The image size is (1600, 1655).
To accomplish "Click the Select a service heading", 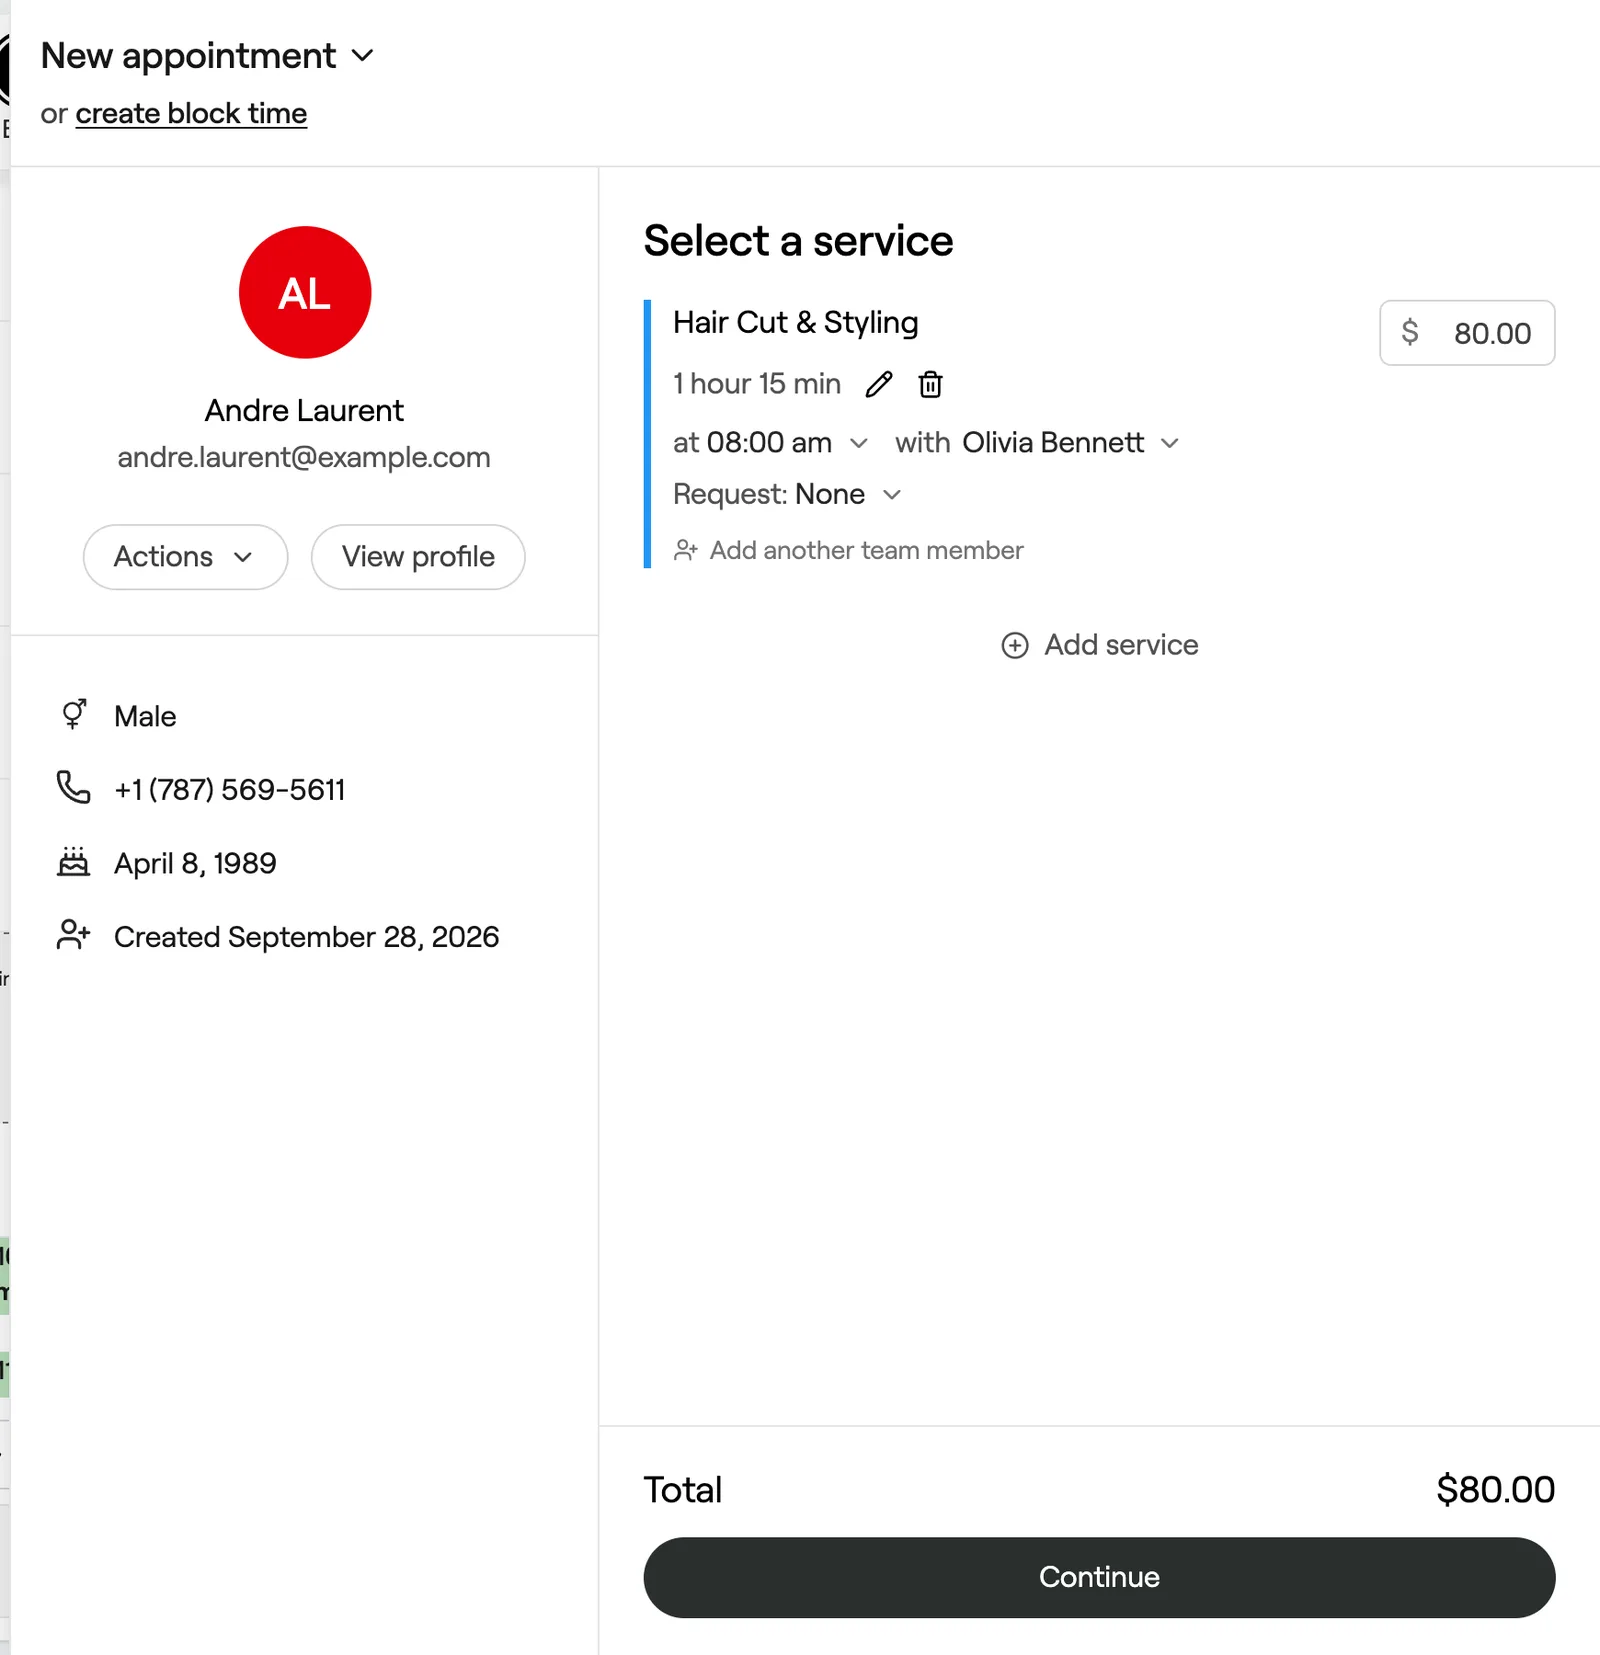I will [798, 241].
